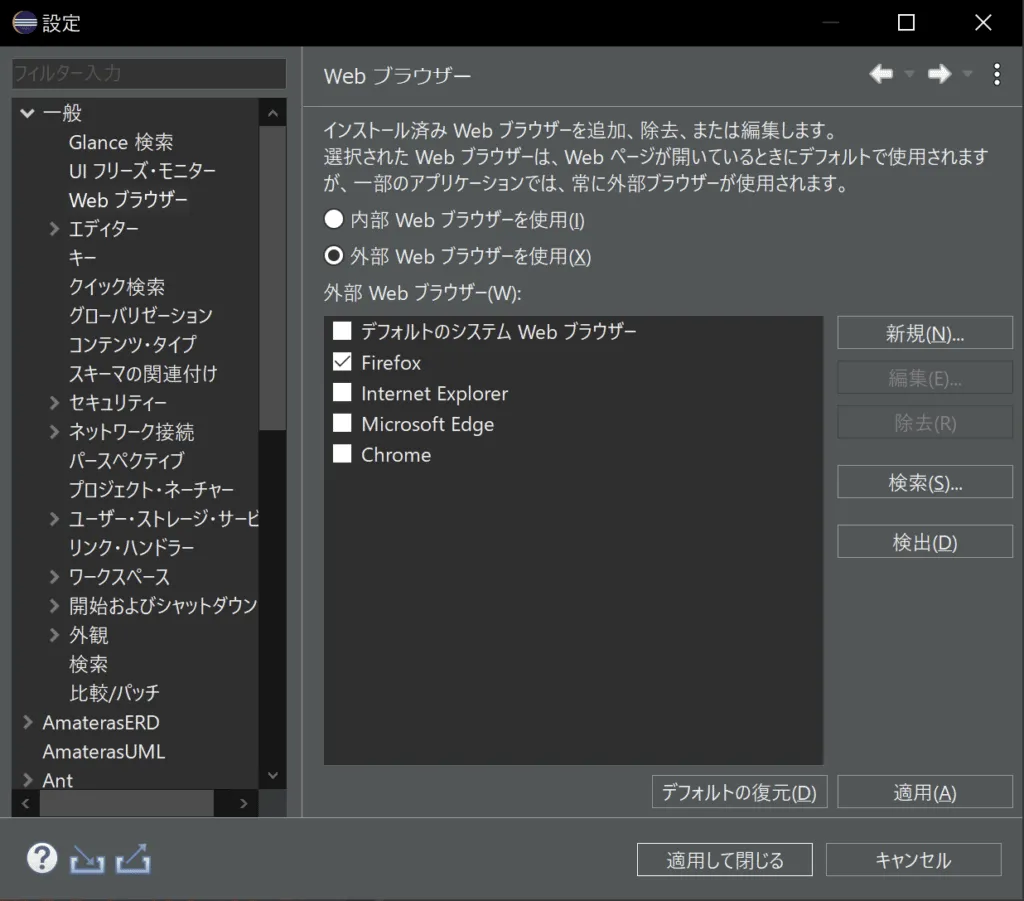Viewport: 1024px width, 901px height.
Task: Collapse the 一般 tree node
Action: [x=27, y=113]
